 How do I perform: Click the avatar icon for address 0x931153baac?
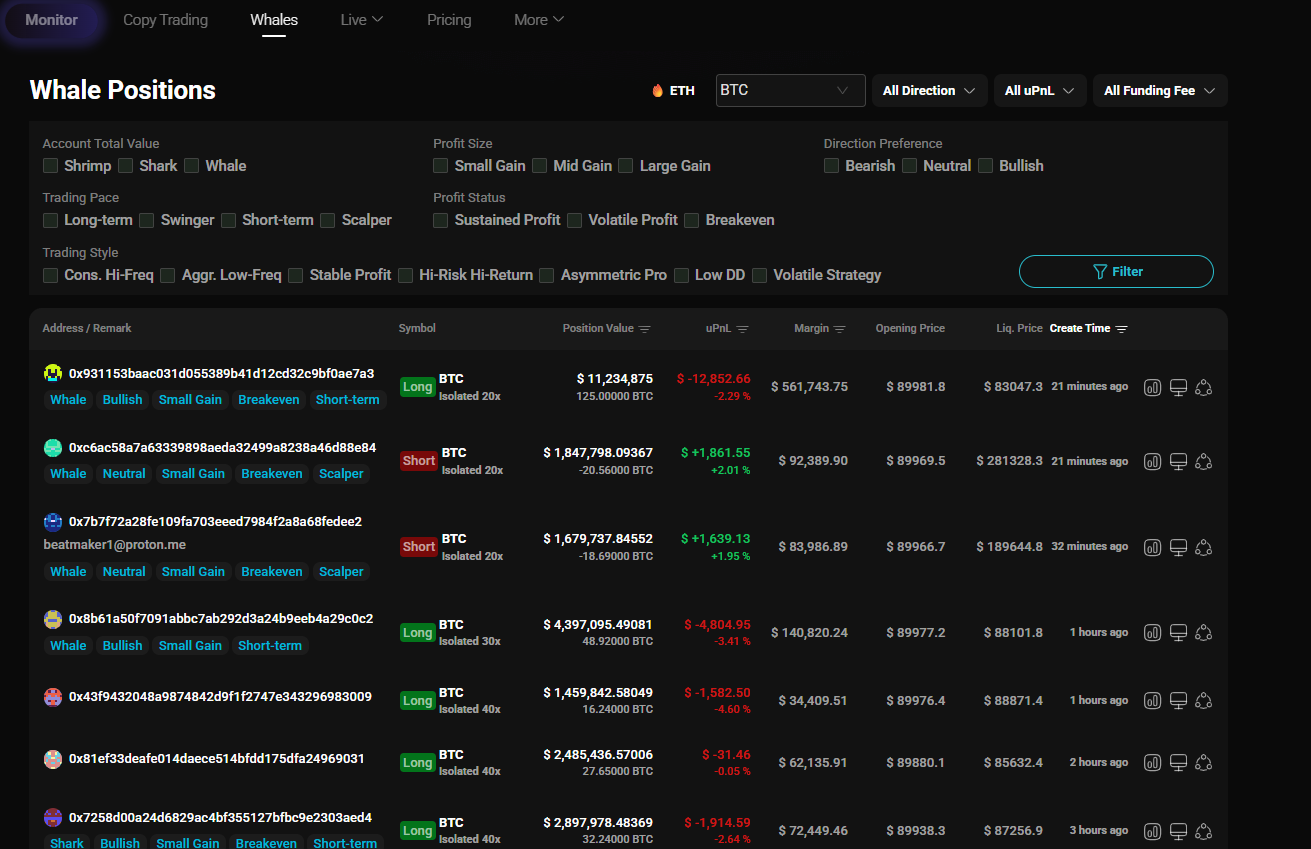(x=53, y=374)
